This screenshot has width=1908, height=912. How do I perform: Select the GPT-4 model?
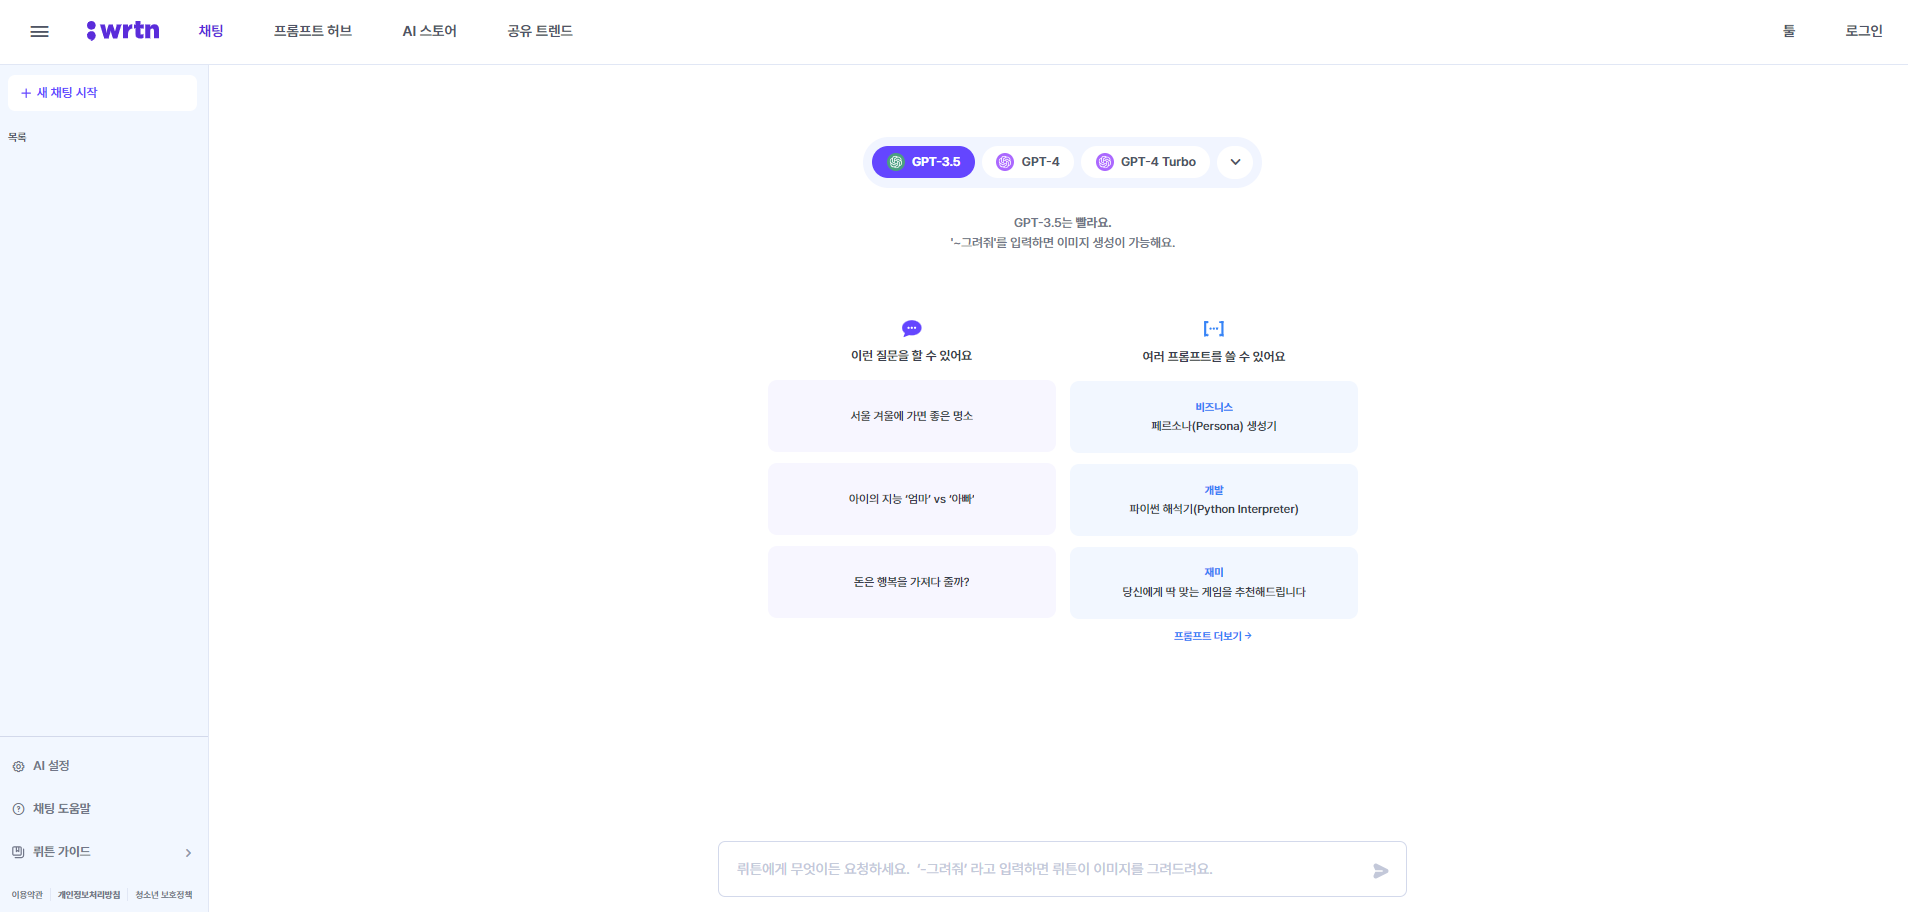[1028, 161]
